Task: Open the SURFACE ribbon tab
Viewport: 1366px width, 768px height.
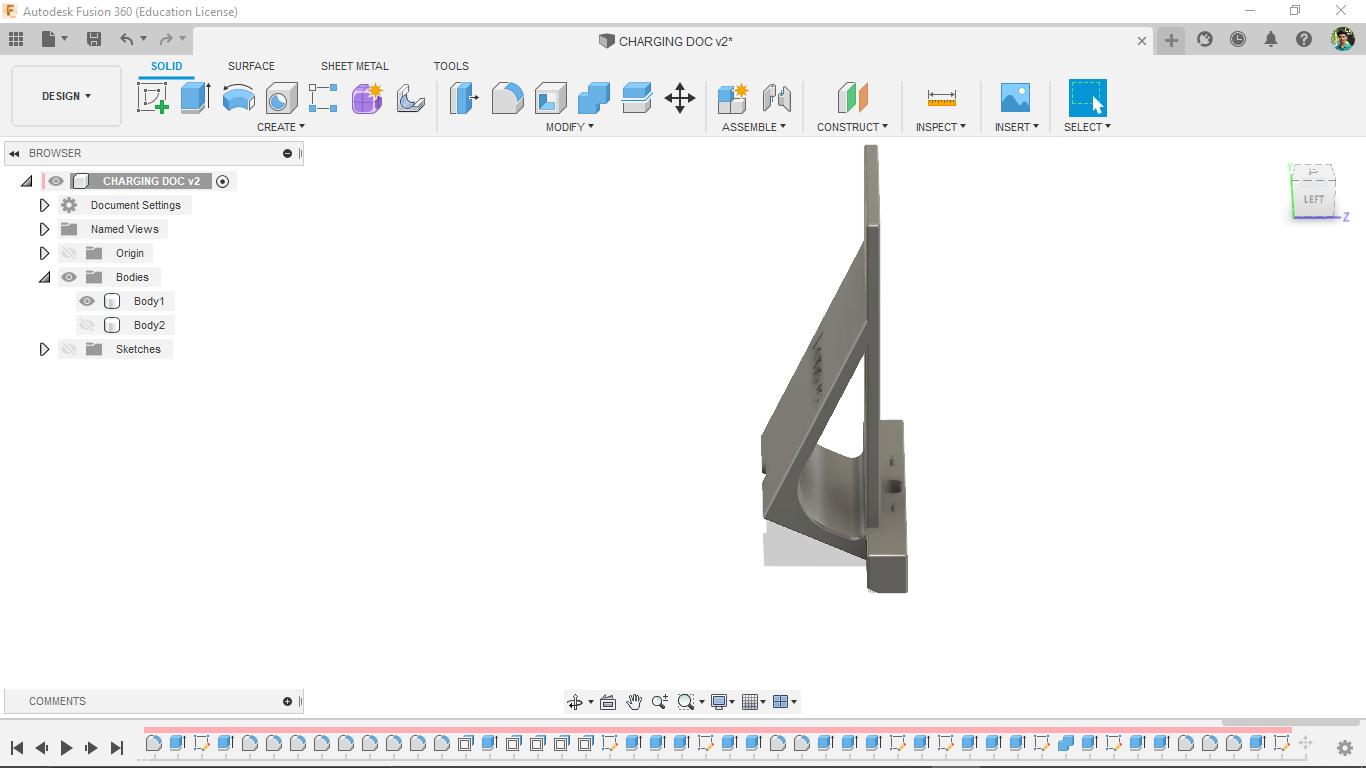Action: 251,66
